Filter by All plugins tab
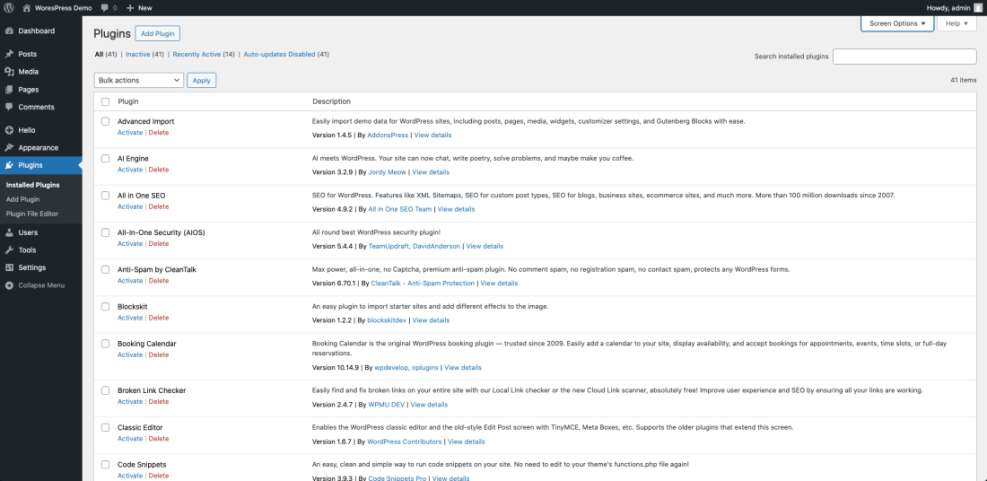 [99, 55]
